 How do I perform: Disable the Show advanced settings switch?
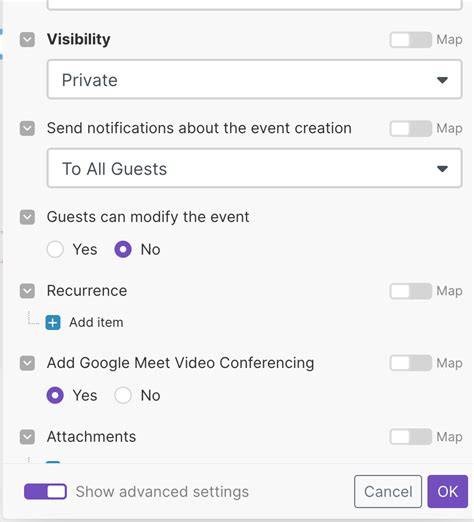tap(45, 491)
